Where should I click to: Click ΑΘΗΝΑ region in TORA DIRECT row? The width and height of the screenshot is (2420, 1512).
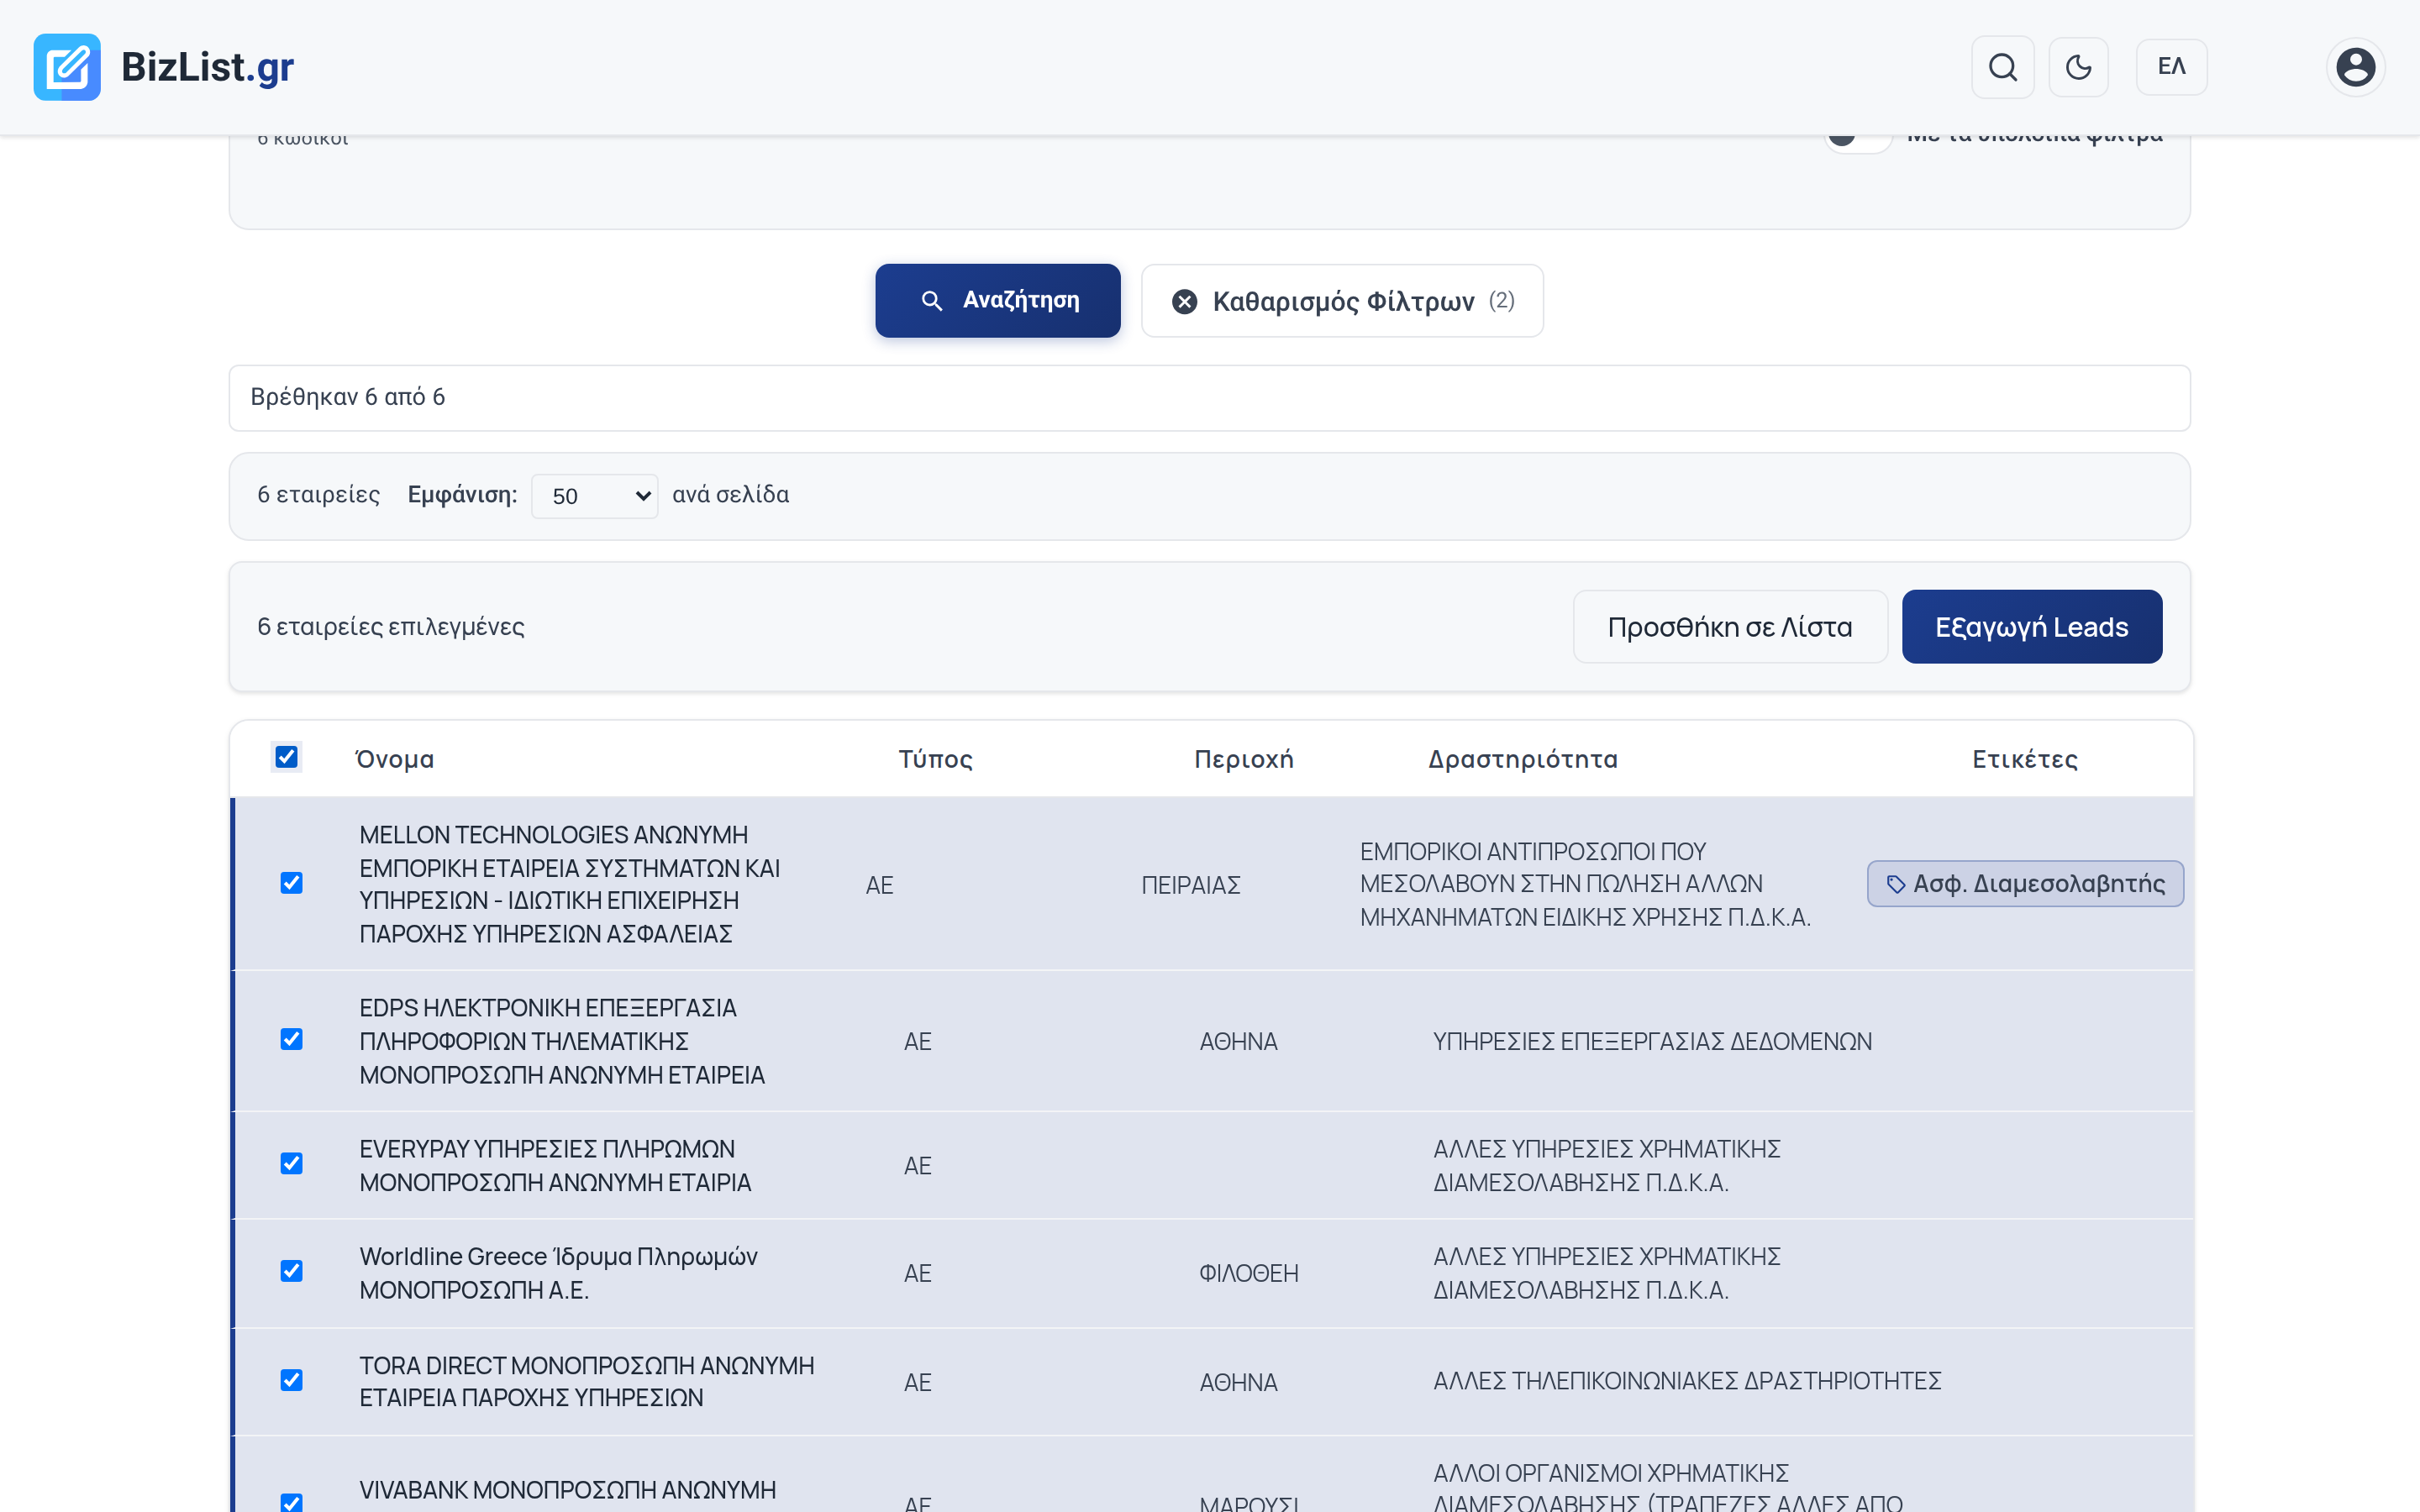click(x=1238, y=1382)
